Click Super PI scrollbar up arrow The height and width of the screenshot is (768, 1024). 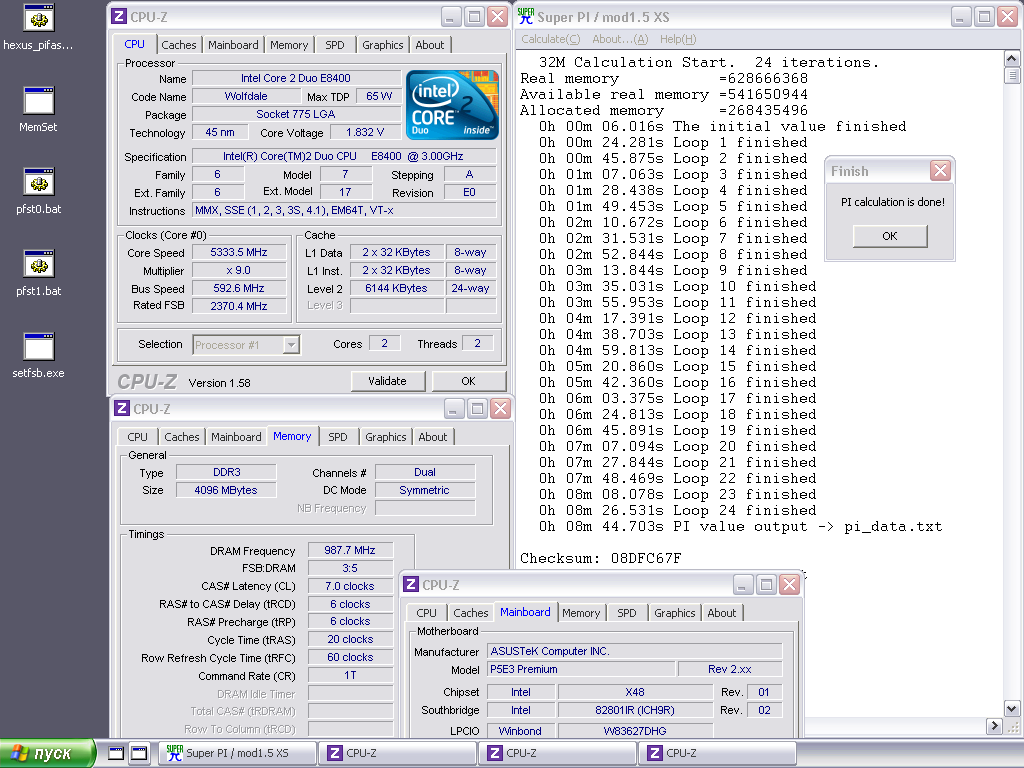pos(1012,59)
